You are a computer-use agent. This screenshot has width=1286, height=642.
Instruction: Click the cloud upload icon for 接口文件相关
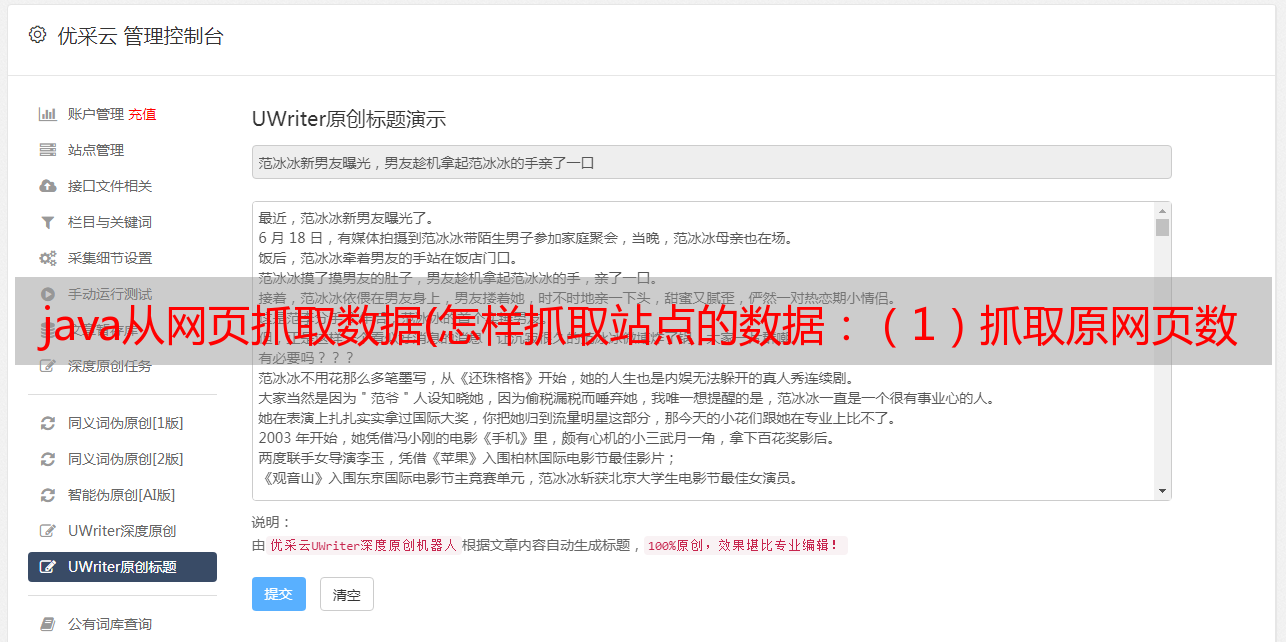47,186
